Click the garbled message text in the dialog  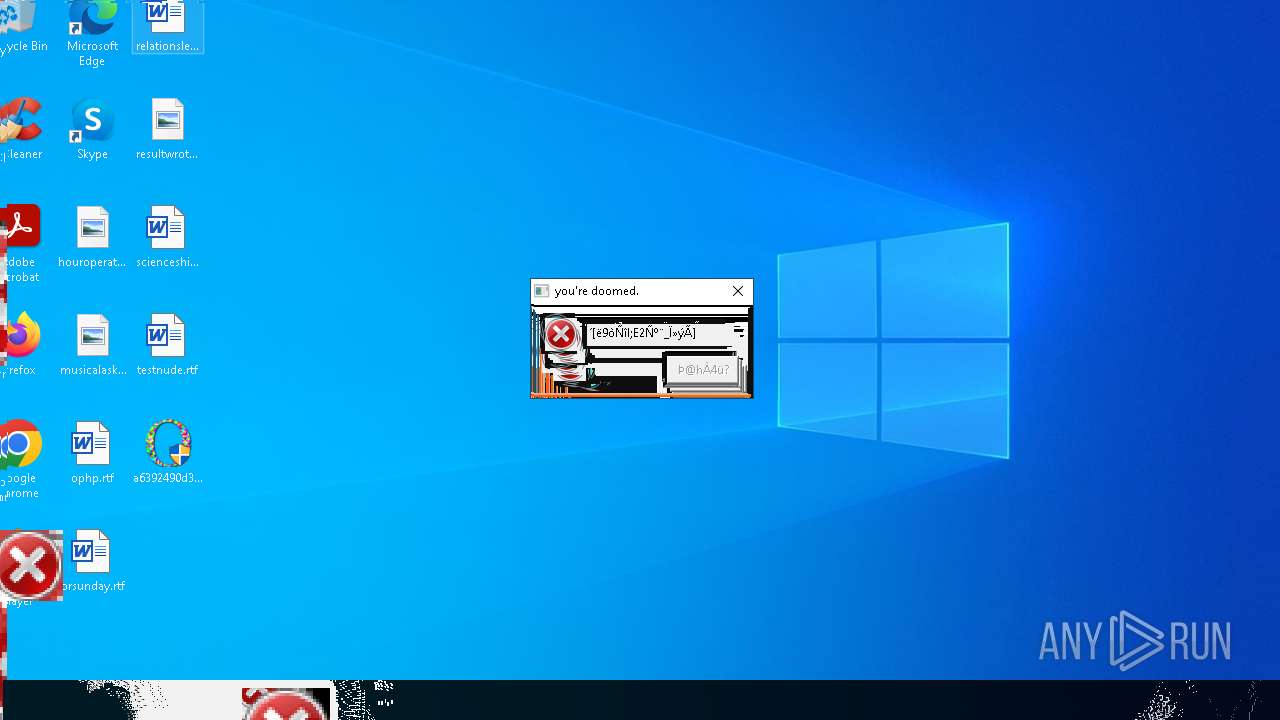click(643, 333)
